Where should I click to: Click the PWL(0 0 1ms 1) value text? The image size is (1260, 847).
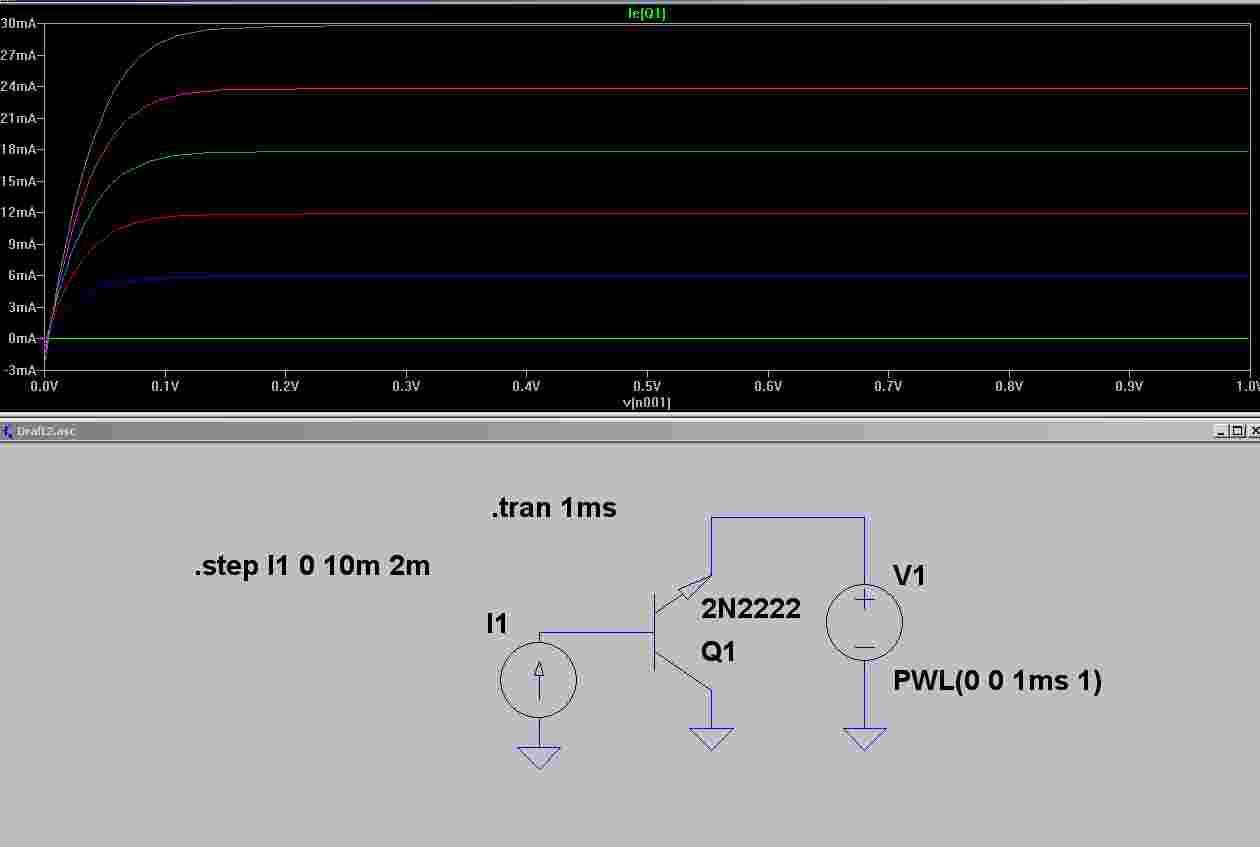click(x=997, y=682)
